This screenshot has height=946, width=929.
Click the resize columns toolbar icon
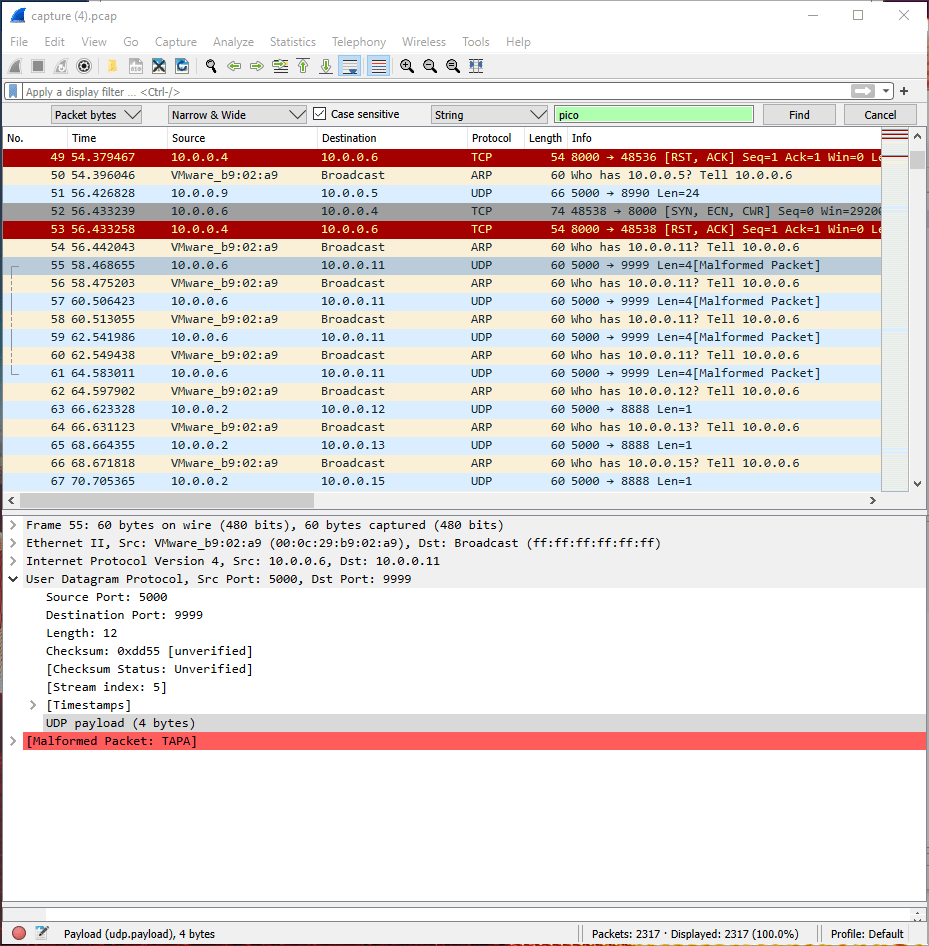coord(476,66)
